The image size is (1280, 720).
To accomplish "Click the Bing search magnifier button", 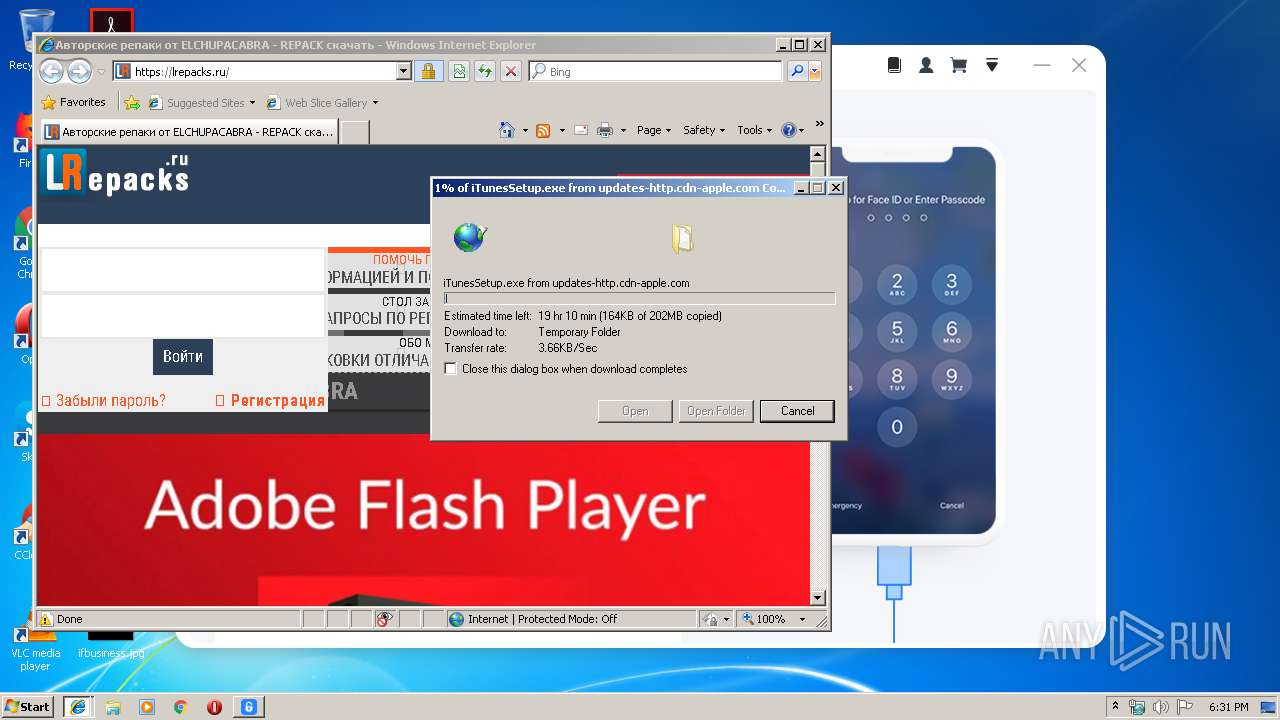I will (796, 71).
